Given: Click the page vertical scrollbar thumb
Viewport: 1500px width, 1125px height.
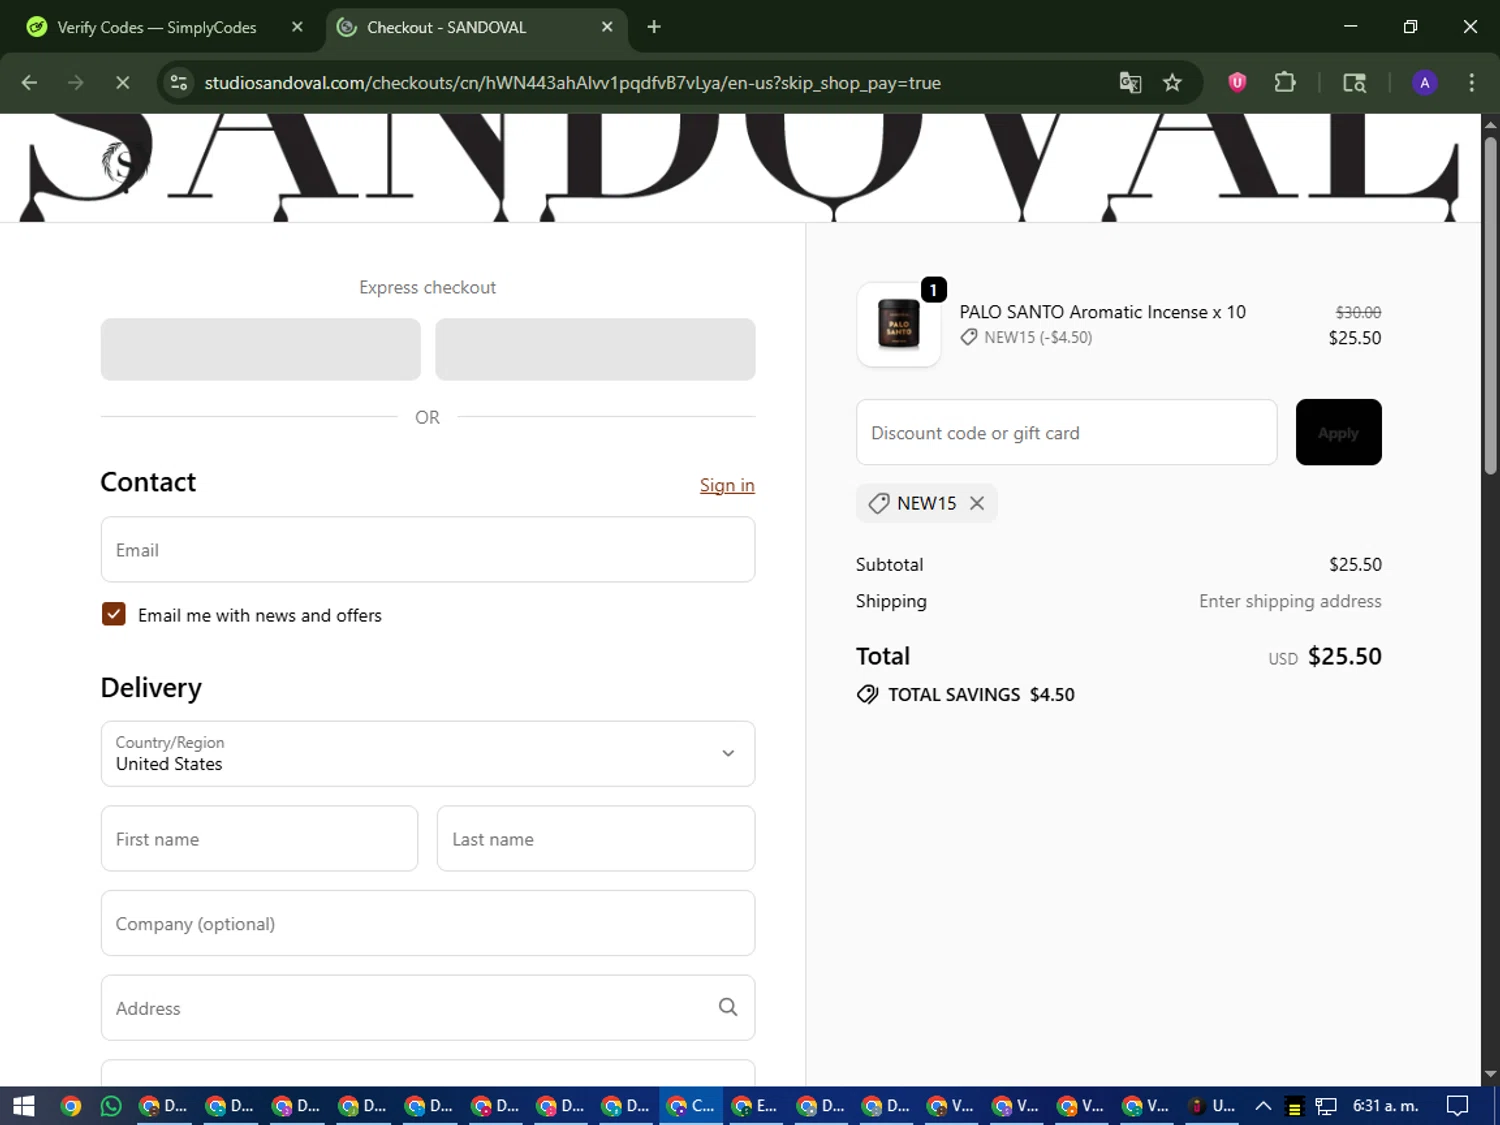Looking at the screenshot, I should (x=1490, y=305).
